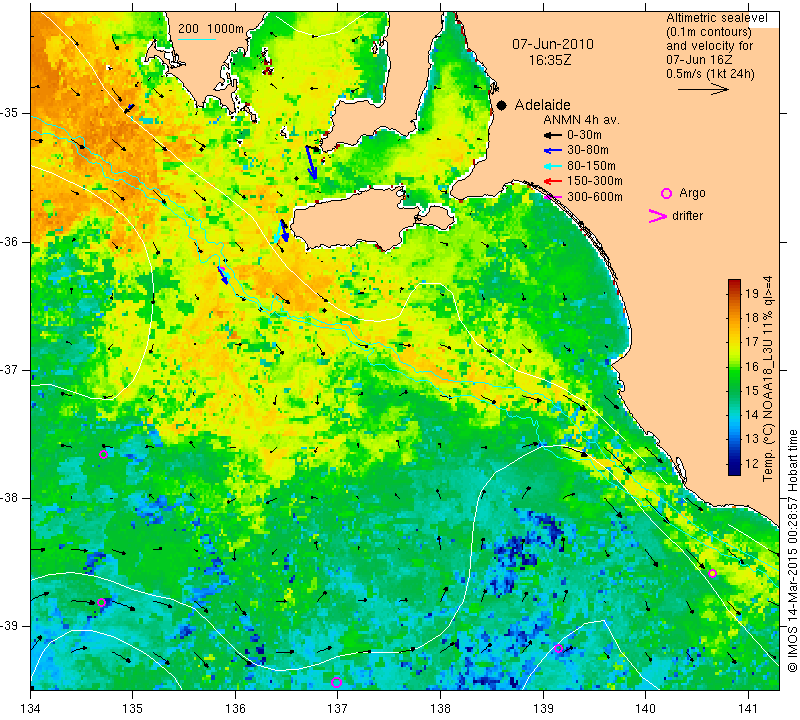The image size is (800, 720).
Task: Click the '80-150m' legend label
Action: coord(591,166)
